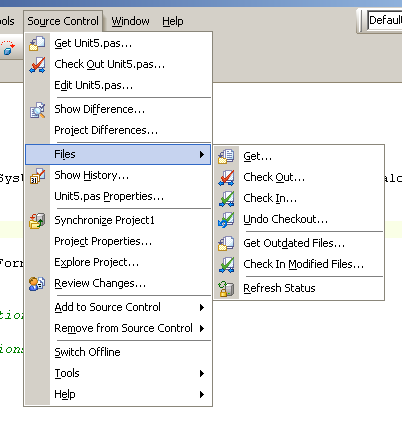Click the Refresh Status padlock icon
This screenshot has width=402, height=429.
click(x=226, y=289)
